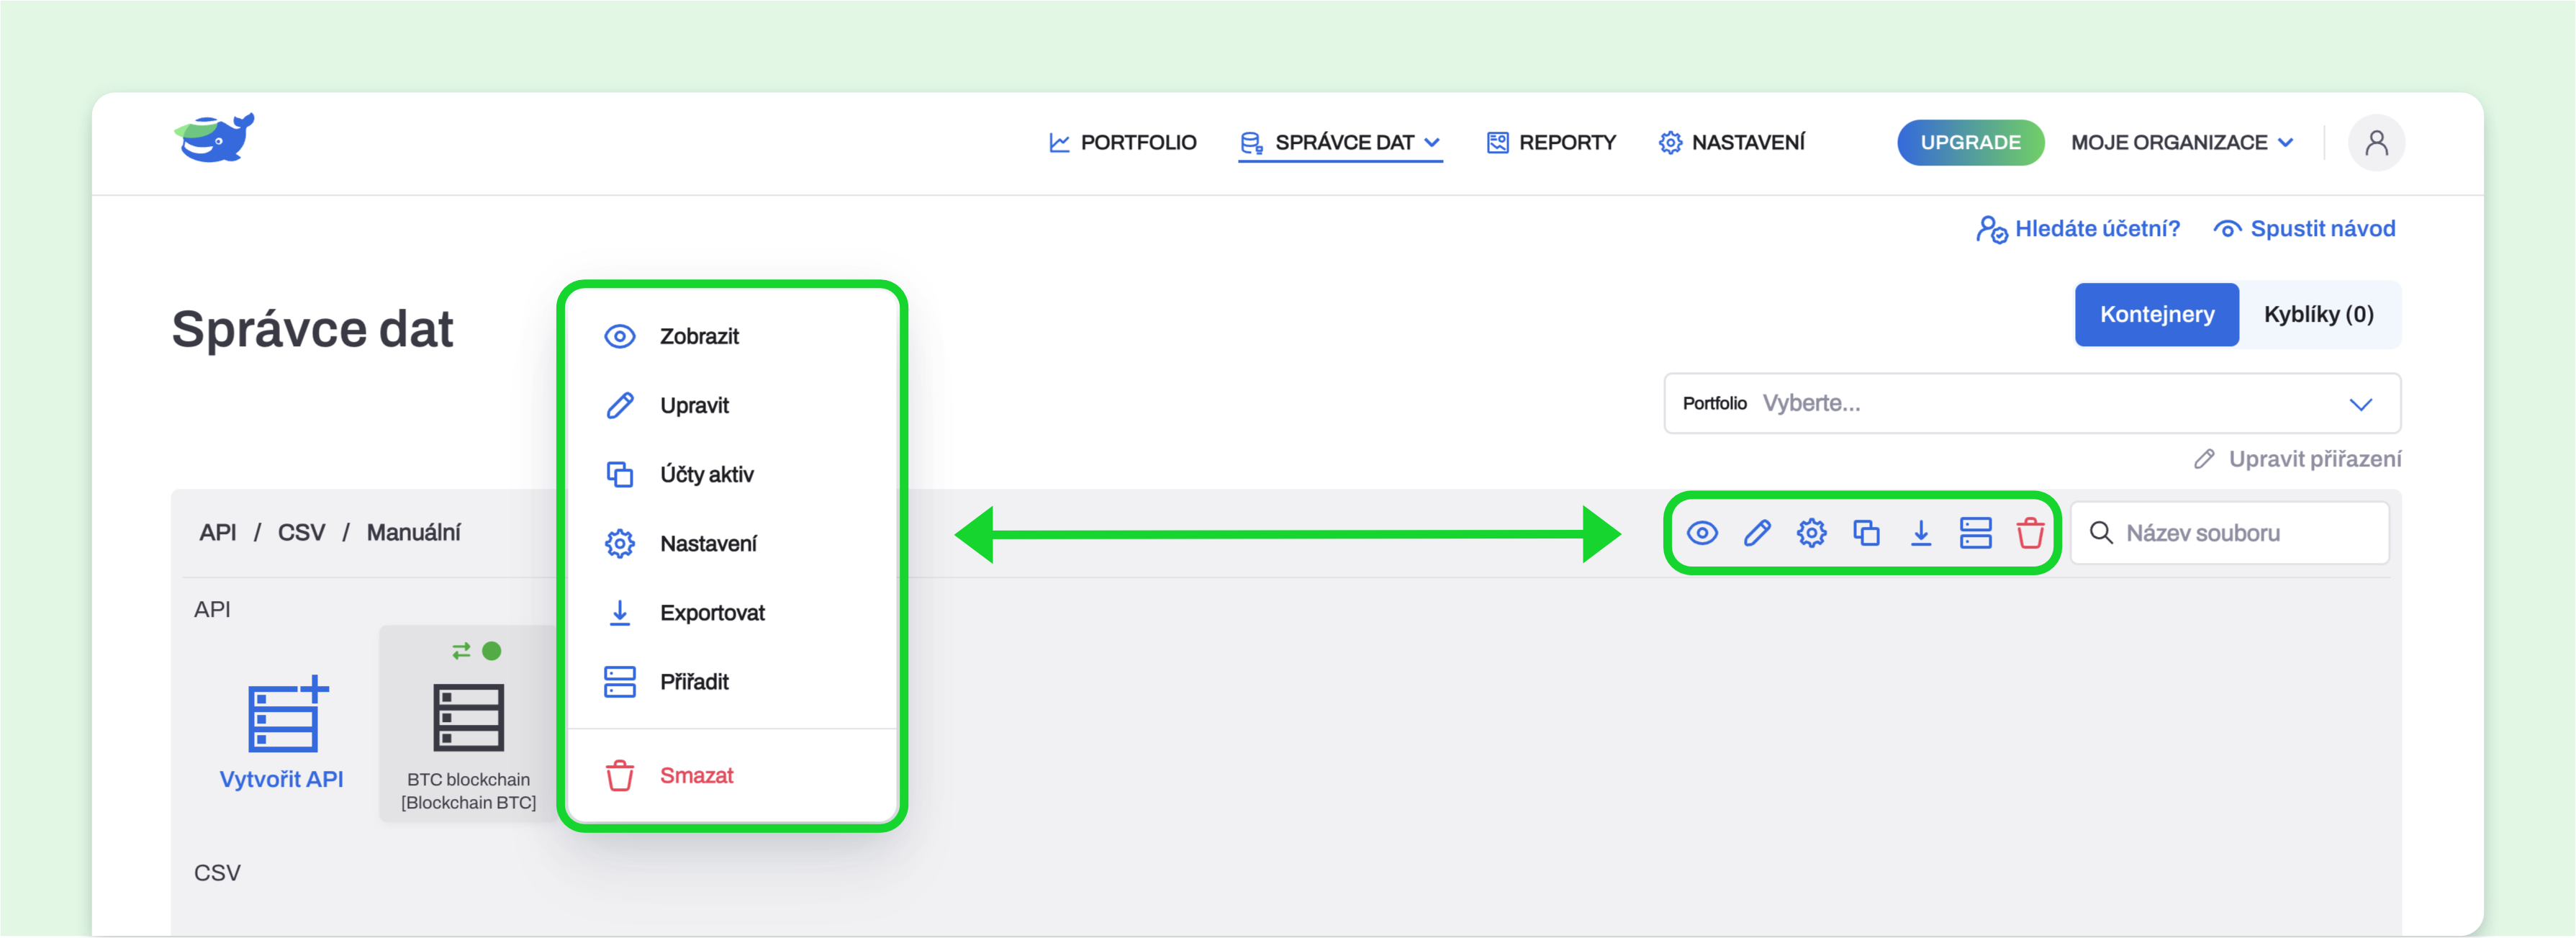Click the pencil edit icon in toolbar

click(x=1757, y=533)
